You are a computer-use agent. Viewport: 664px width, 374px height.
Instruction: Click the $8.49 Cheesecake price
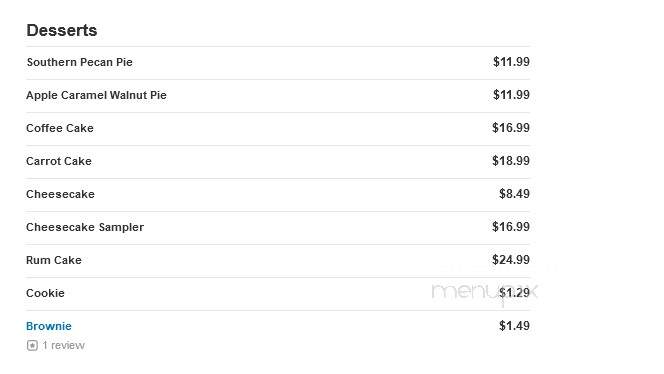point(514,194)
